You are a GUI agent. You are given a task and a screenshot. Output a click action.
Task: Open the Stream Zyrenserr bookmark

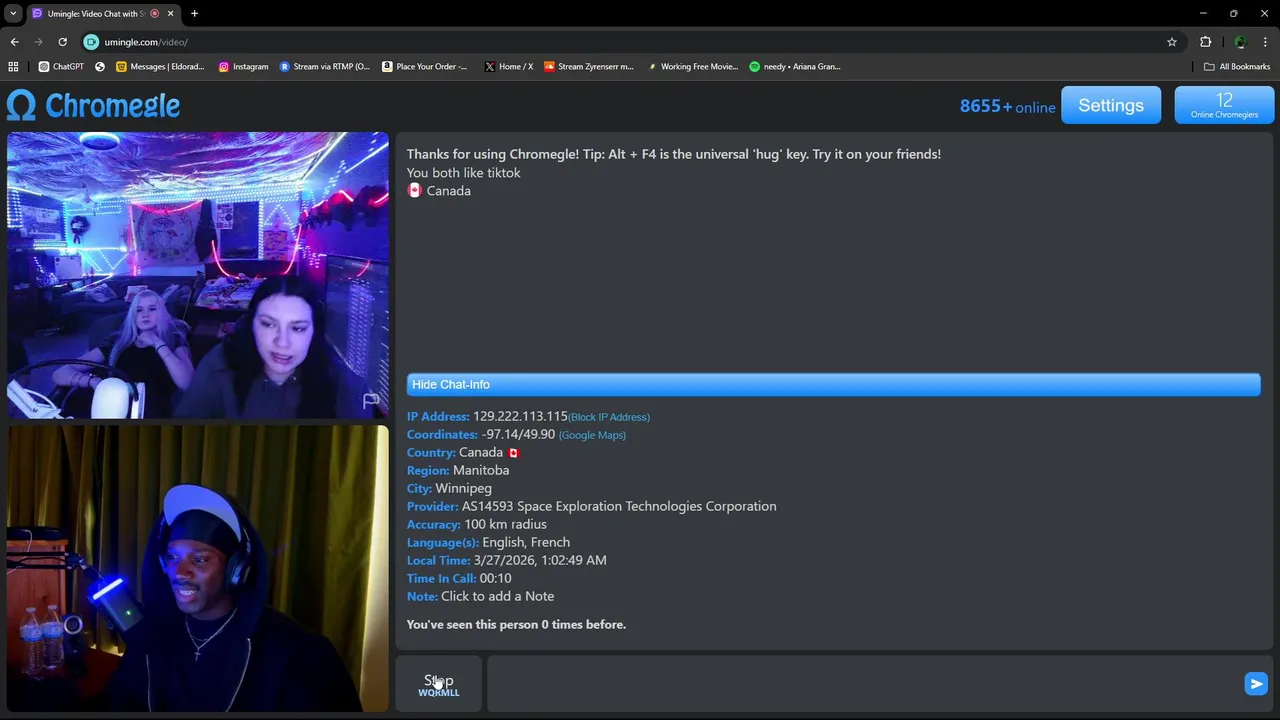click(x=588, y=67)
